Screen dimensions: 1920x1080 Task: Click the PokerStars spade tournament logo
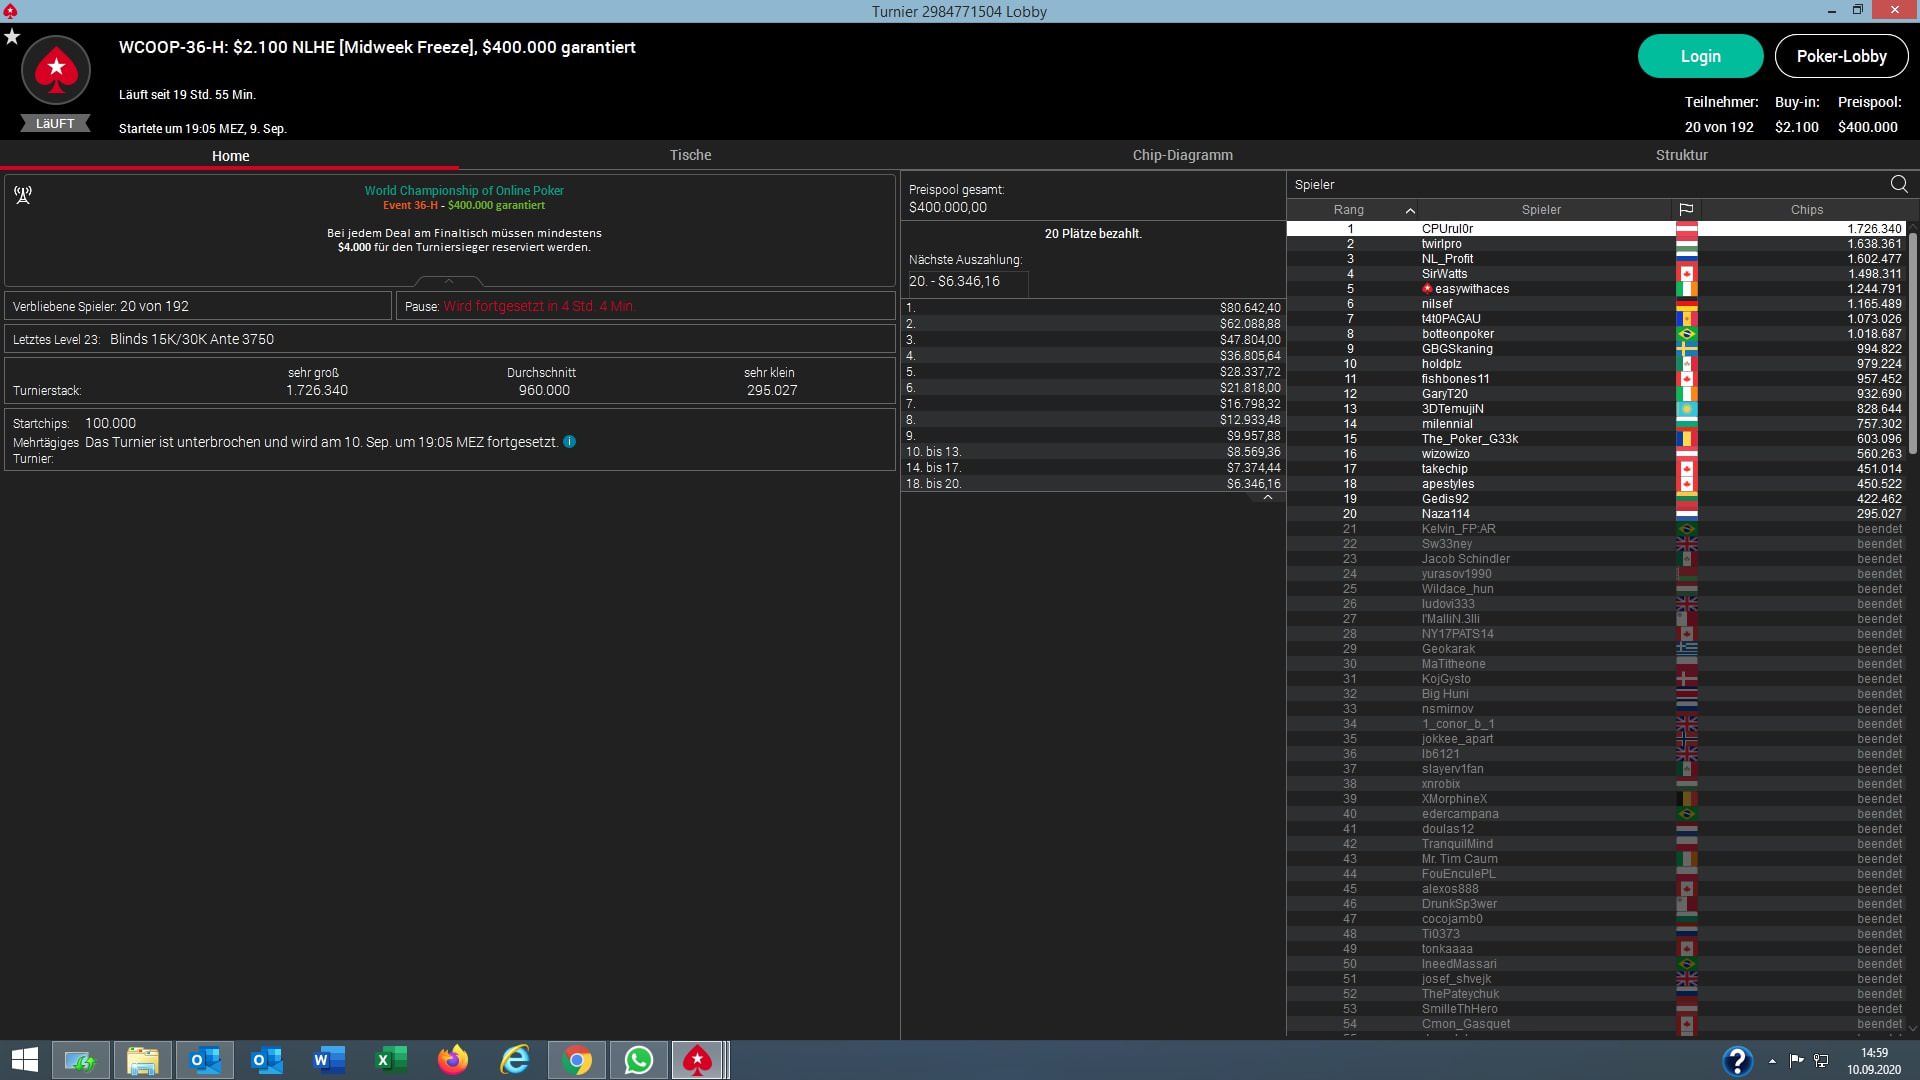[56, 70]
